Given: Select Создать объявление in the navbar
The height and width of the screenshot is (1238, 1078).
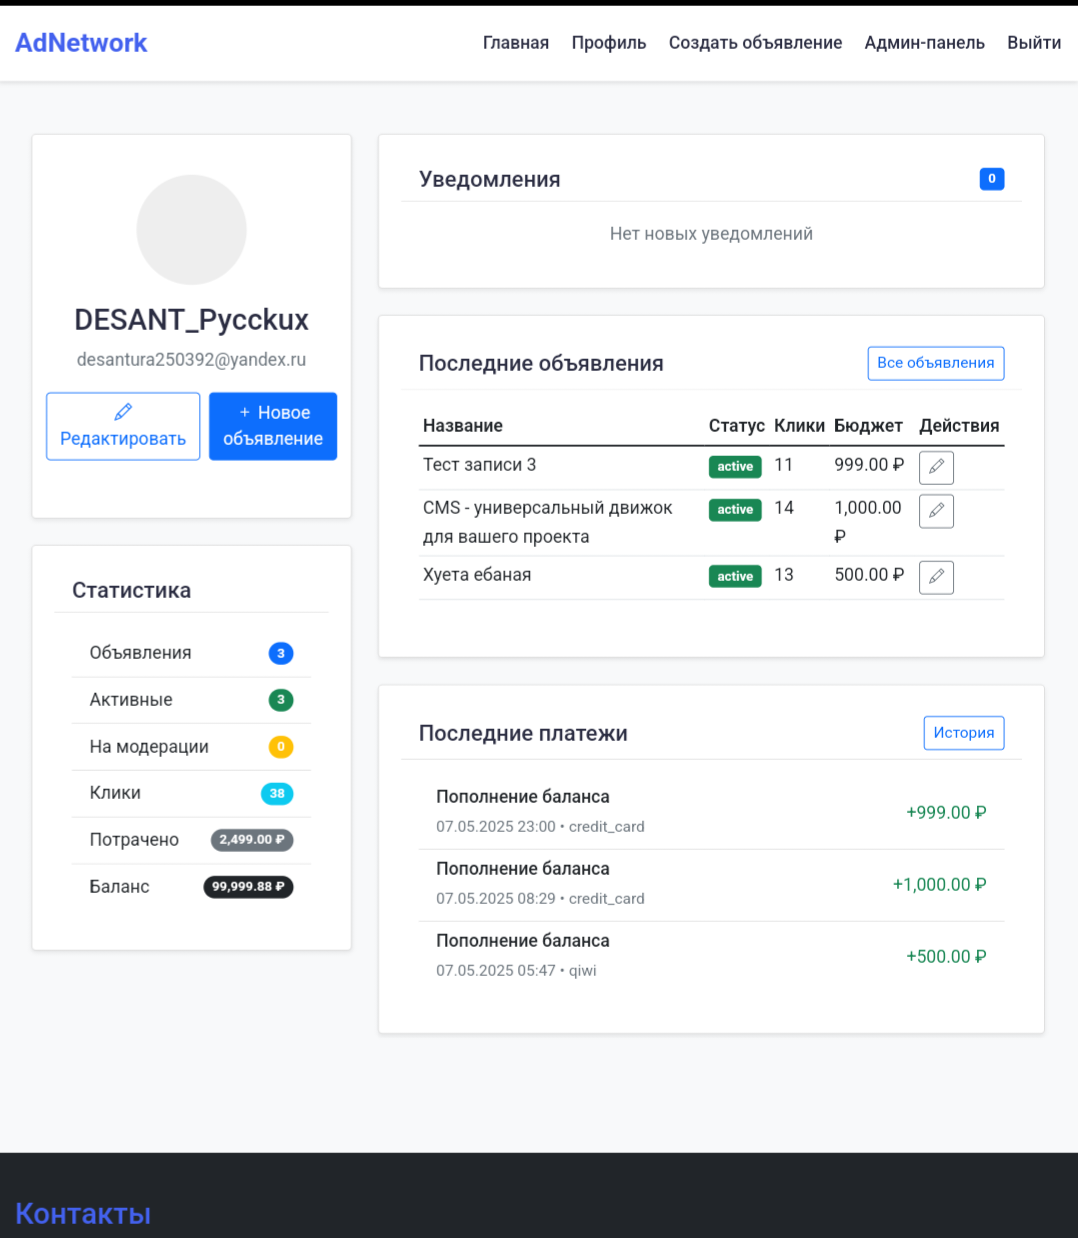Looking at the screenshot, I should [755, 43].
